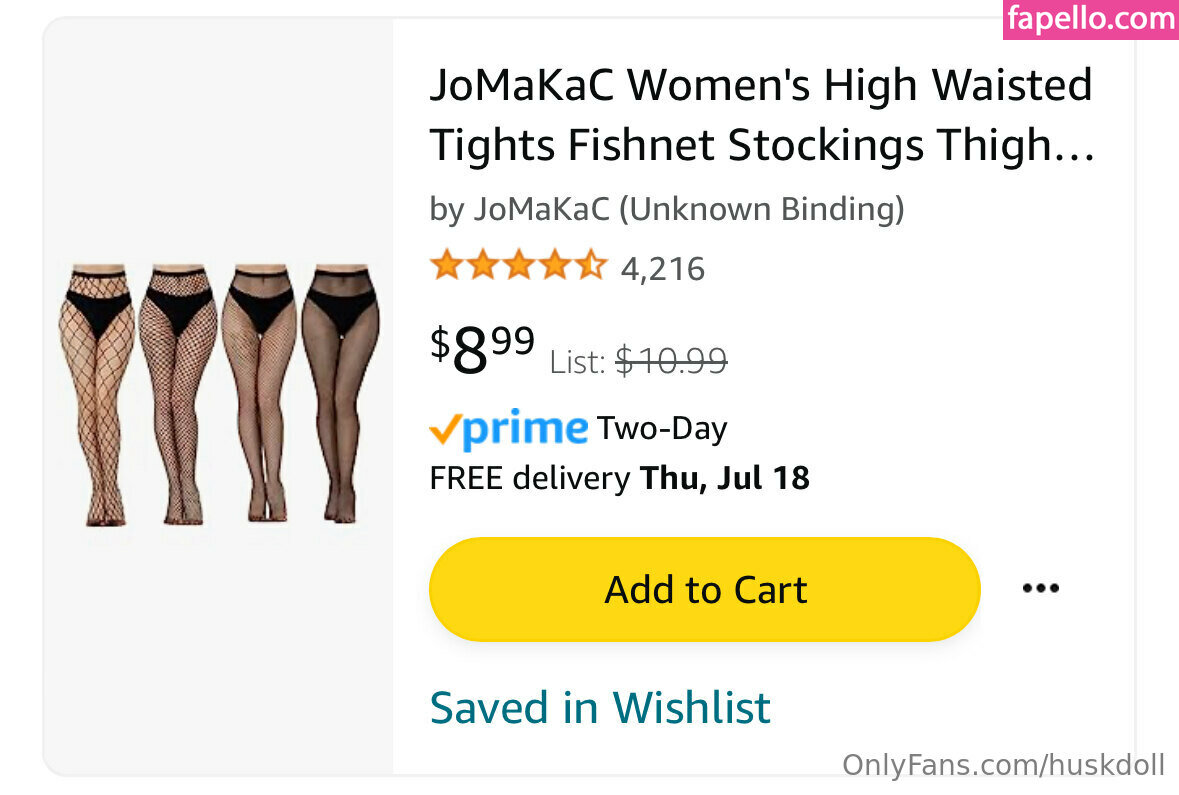Screen dimensions: 1179x795
Task: Open the JoMaKaC fishnet stockings product title
Action: 760,114
